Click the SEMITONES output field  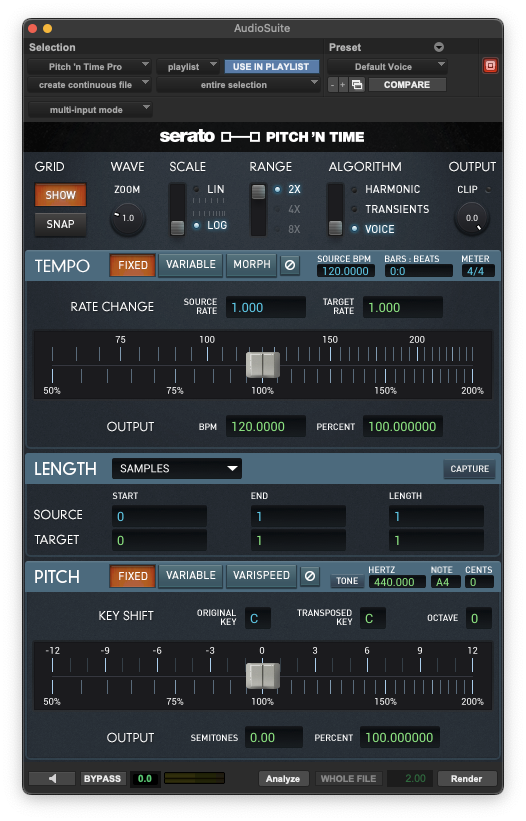tap(274, 737)
